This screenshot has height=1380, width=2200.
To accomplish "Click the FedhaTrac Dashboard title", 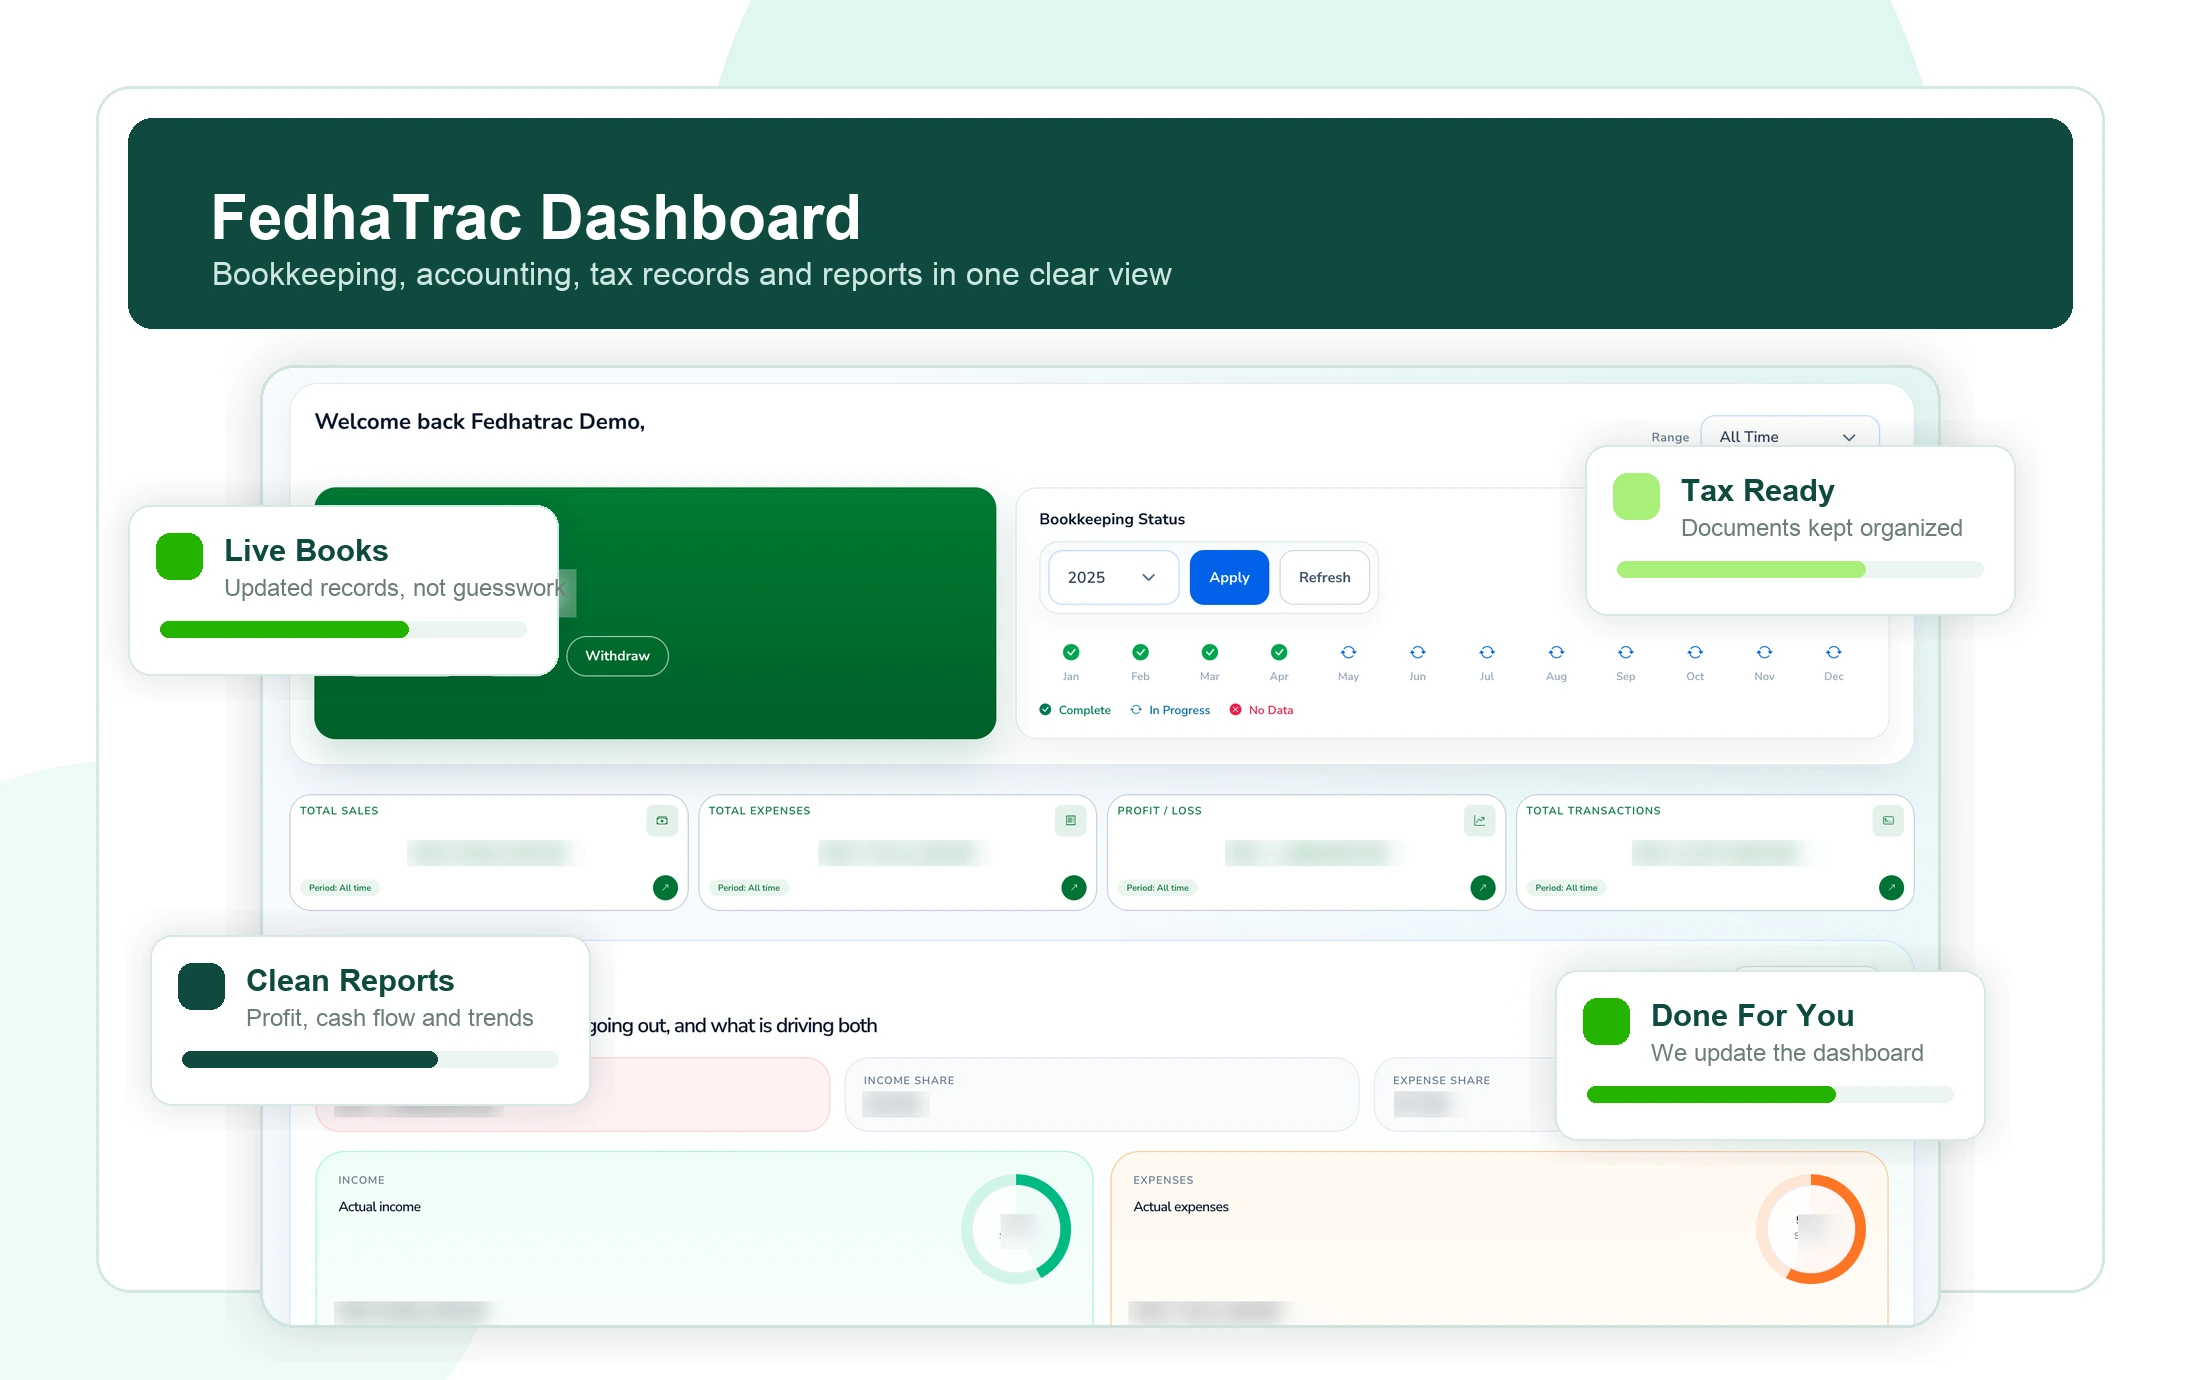I will coord(536,218).
